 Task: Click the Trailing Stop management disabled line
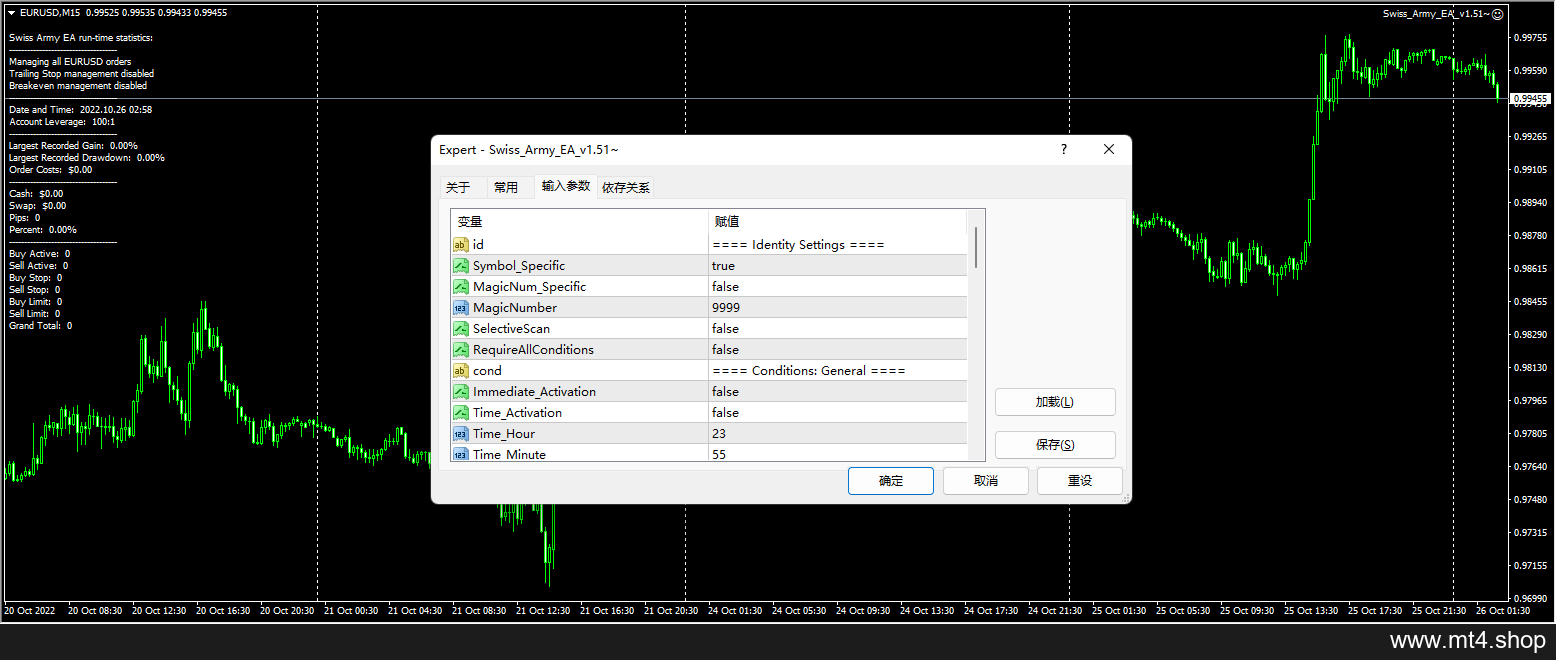click(x=81, y=74)
